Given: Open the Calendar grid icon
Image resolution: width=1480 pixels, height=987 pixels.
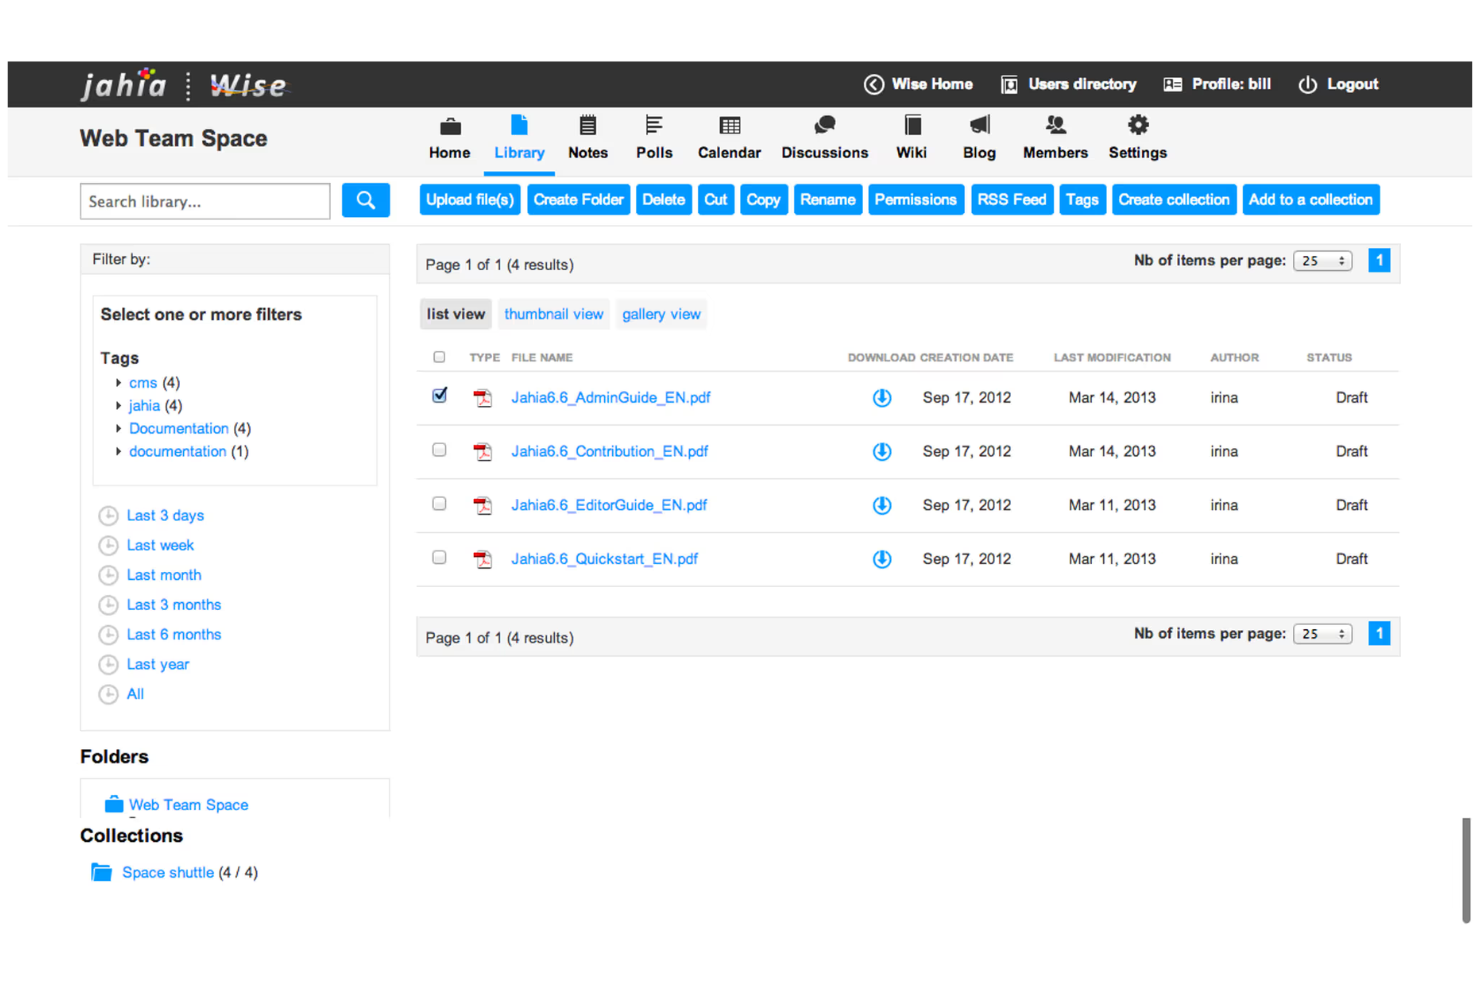Looking at the screenshot, I should [x=730, y=125].
